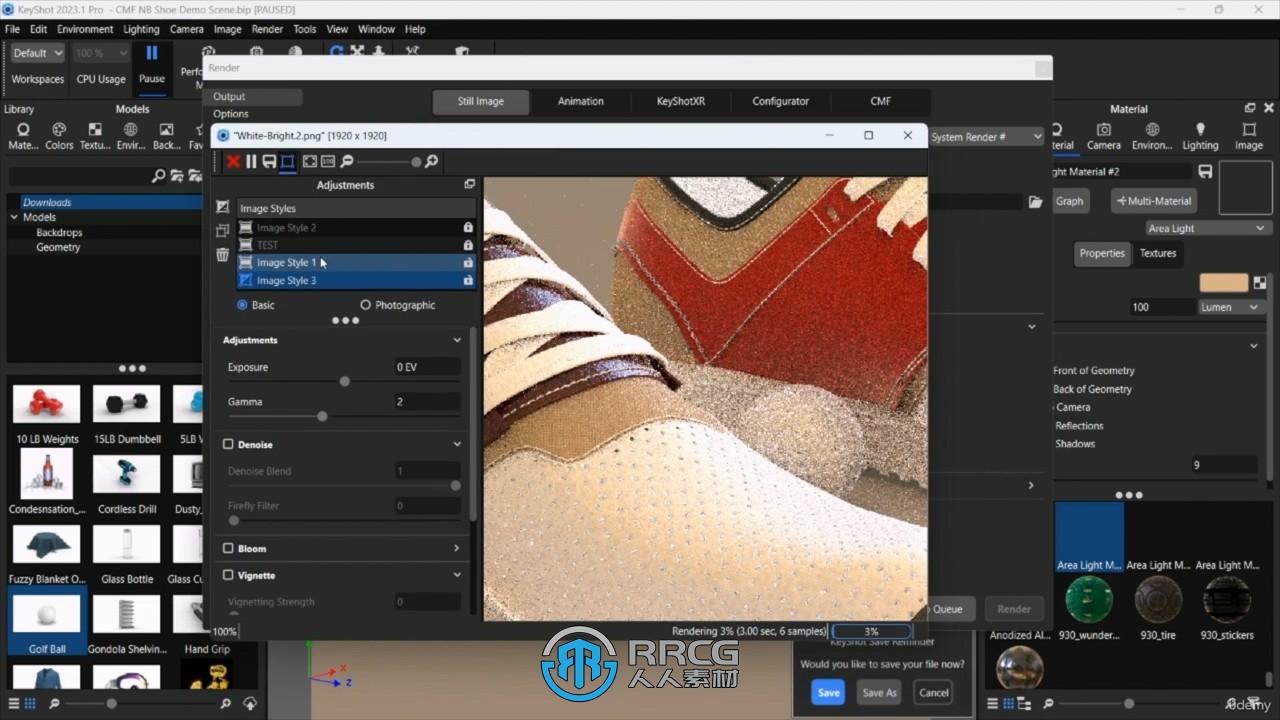Toggle the lock on Image Style 1
The width and height of the screenshot is (1280, 720).
[x=467, y=263]
